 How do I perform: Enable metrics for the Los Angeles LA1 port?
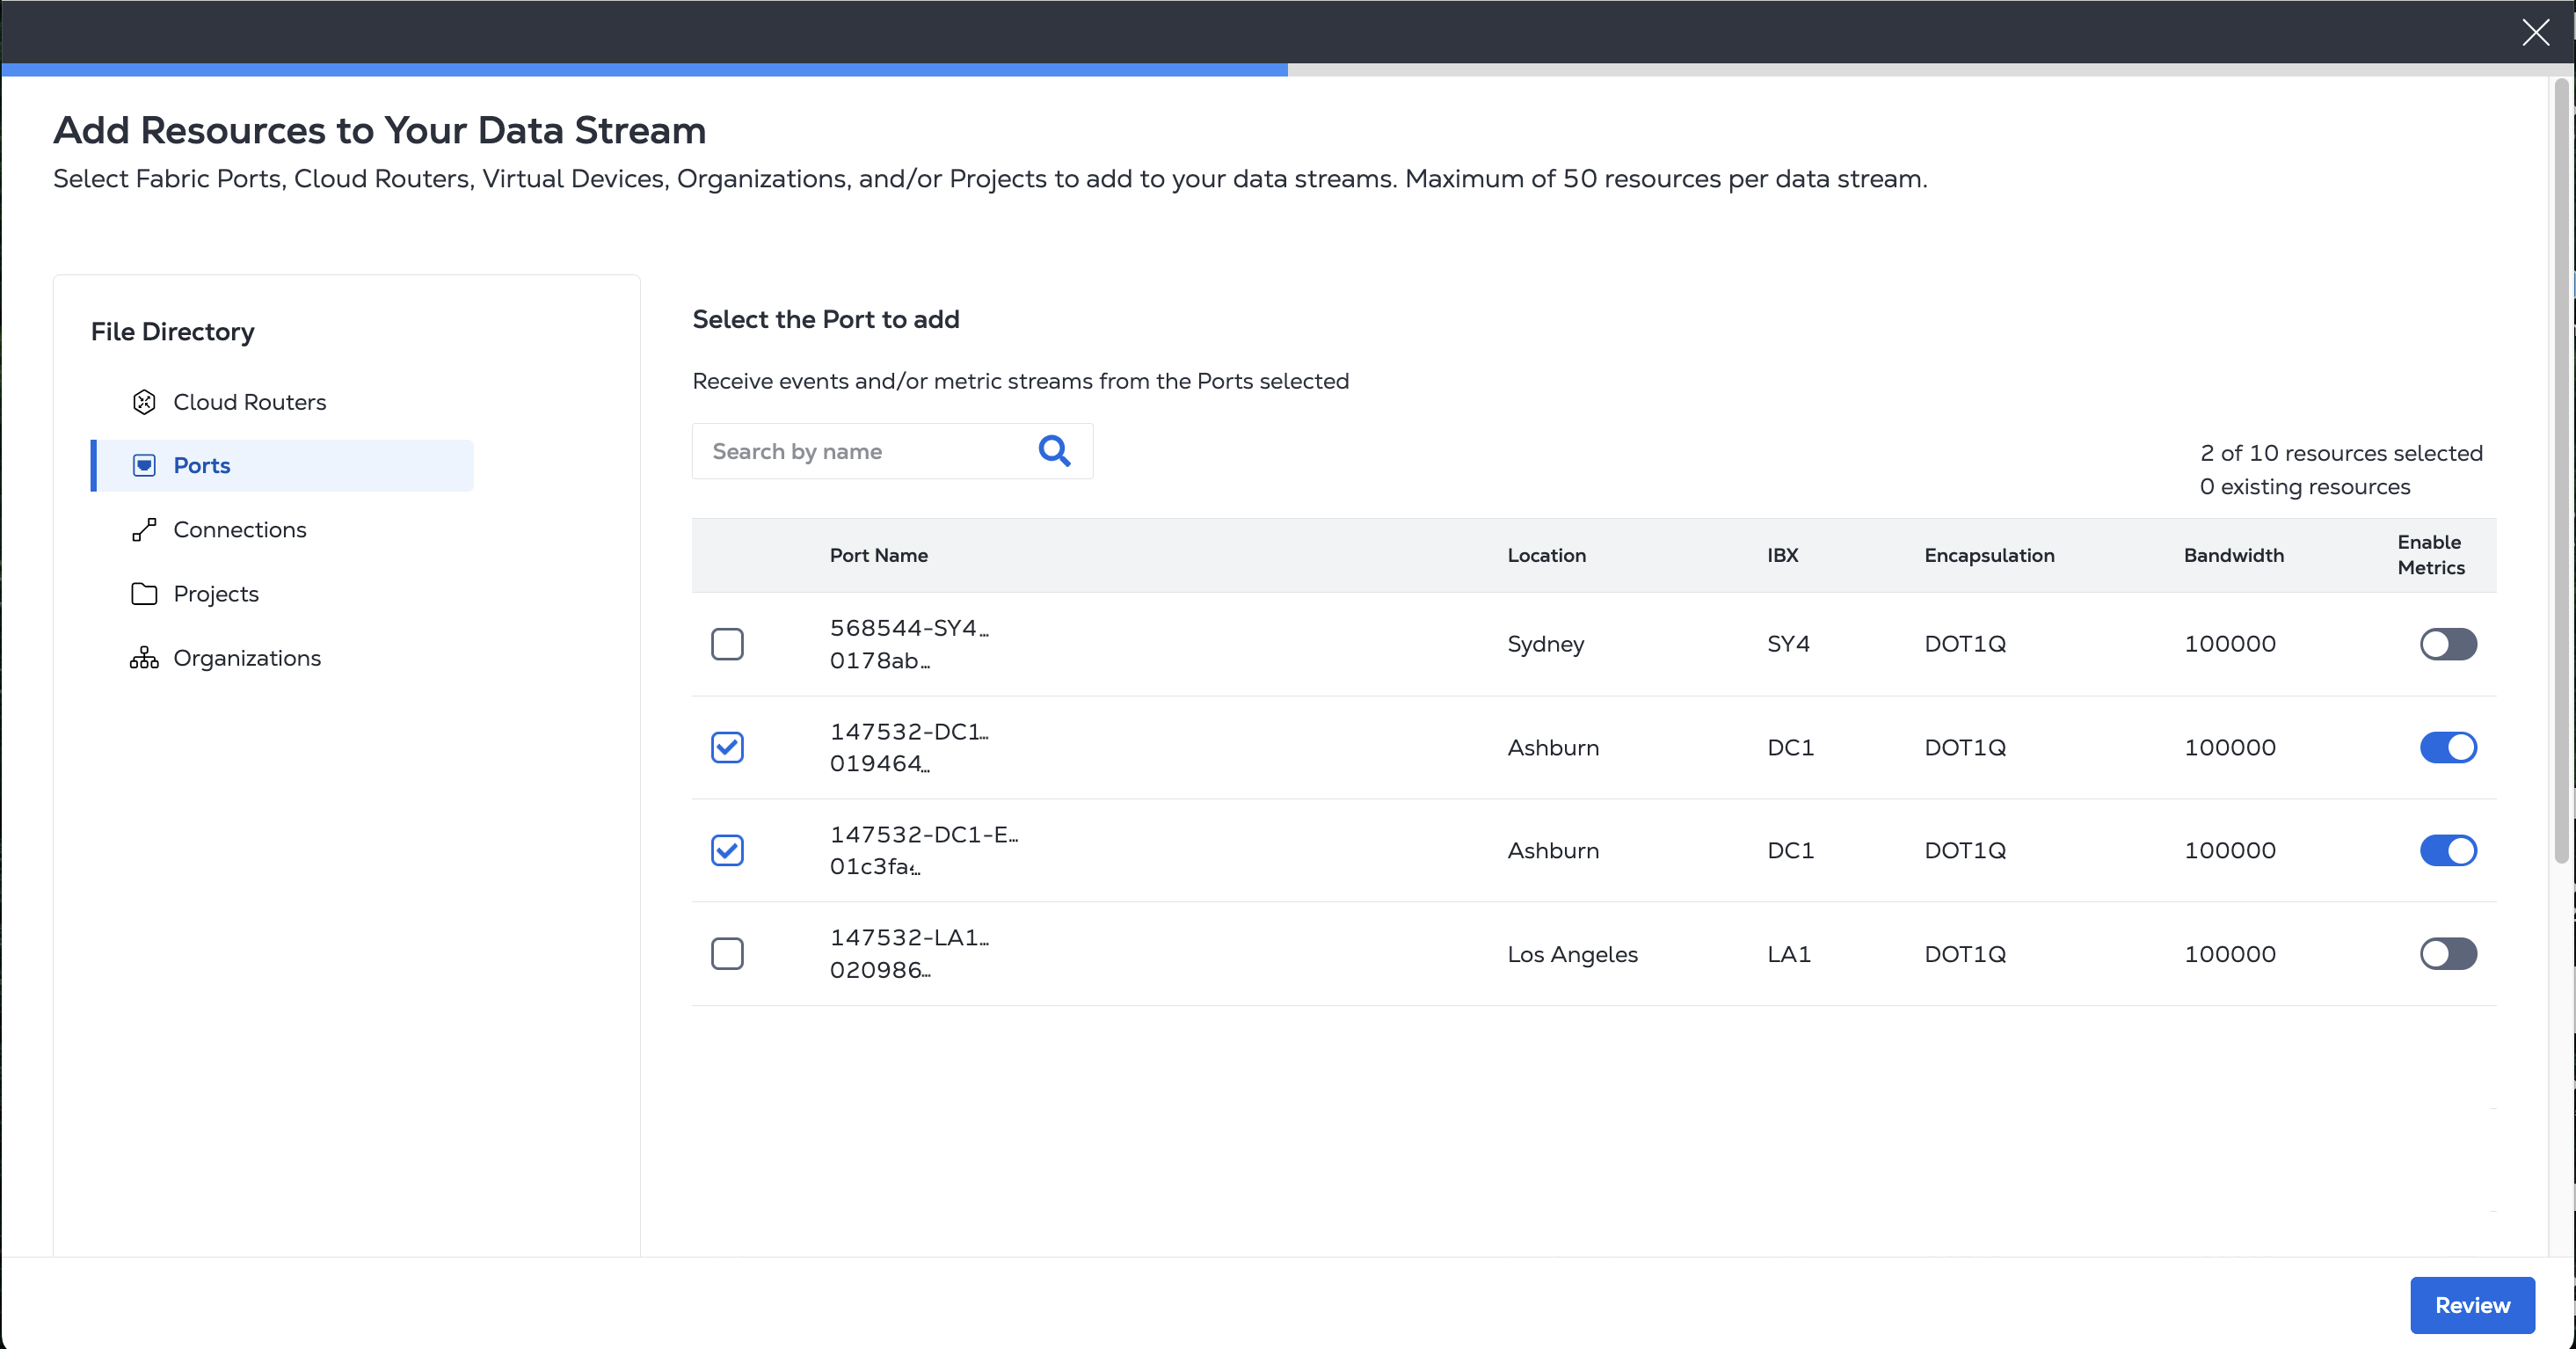pos(2448,954)
